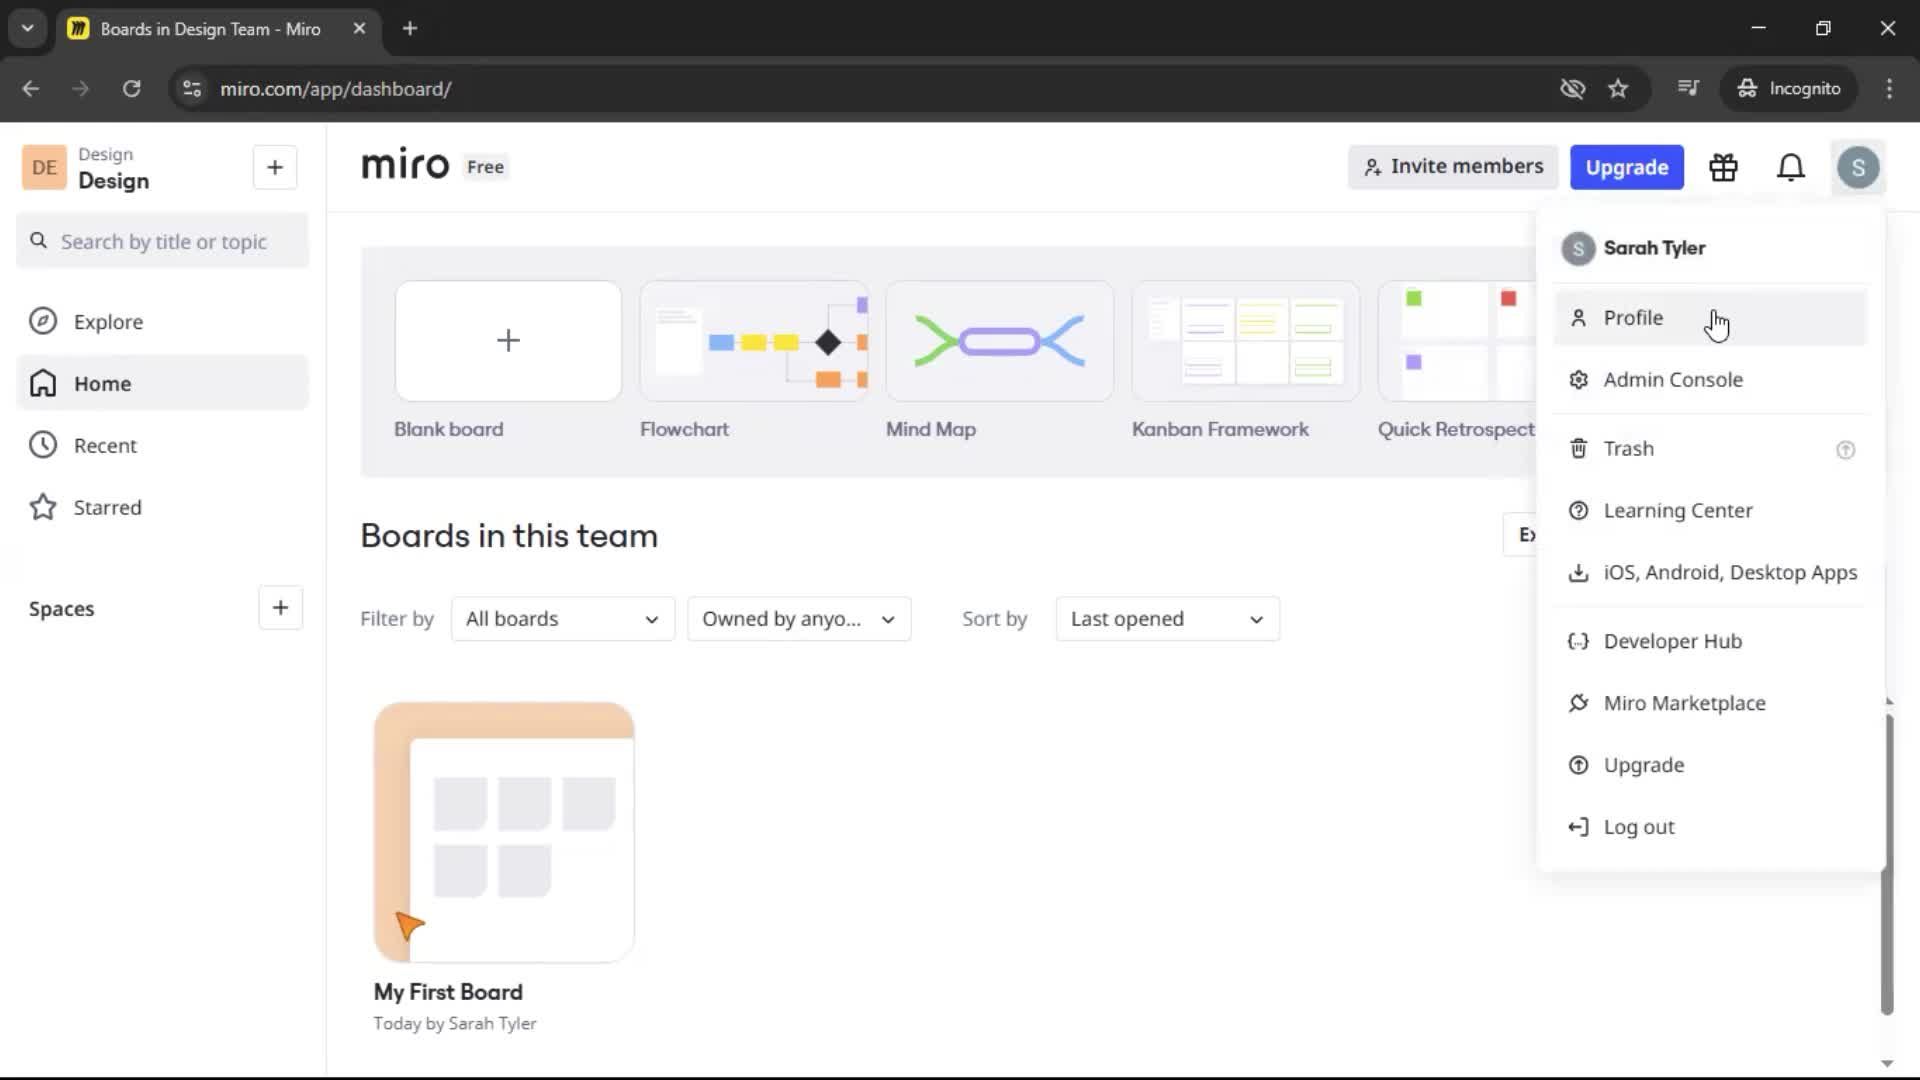Go to Explore in sidebar
Image resolution: width=1920 pixels, height=1080 pixels.
(x=162, y=322)
